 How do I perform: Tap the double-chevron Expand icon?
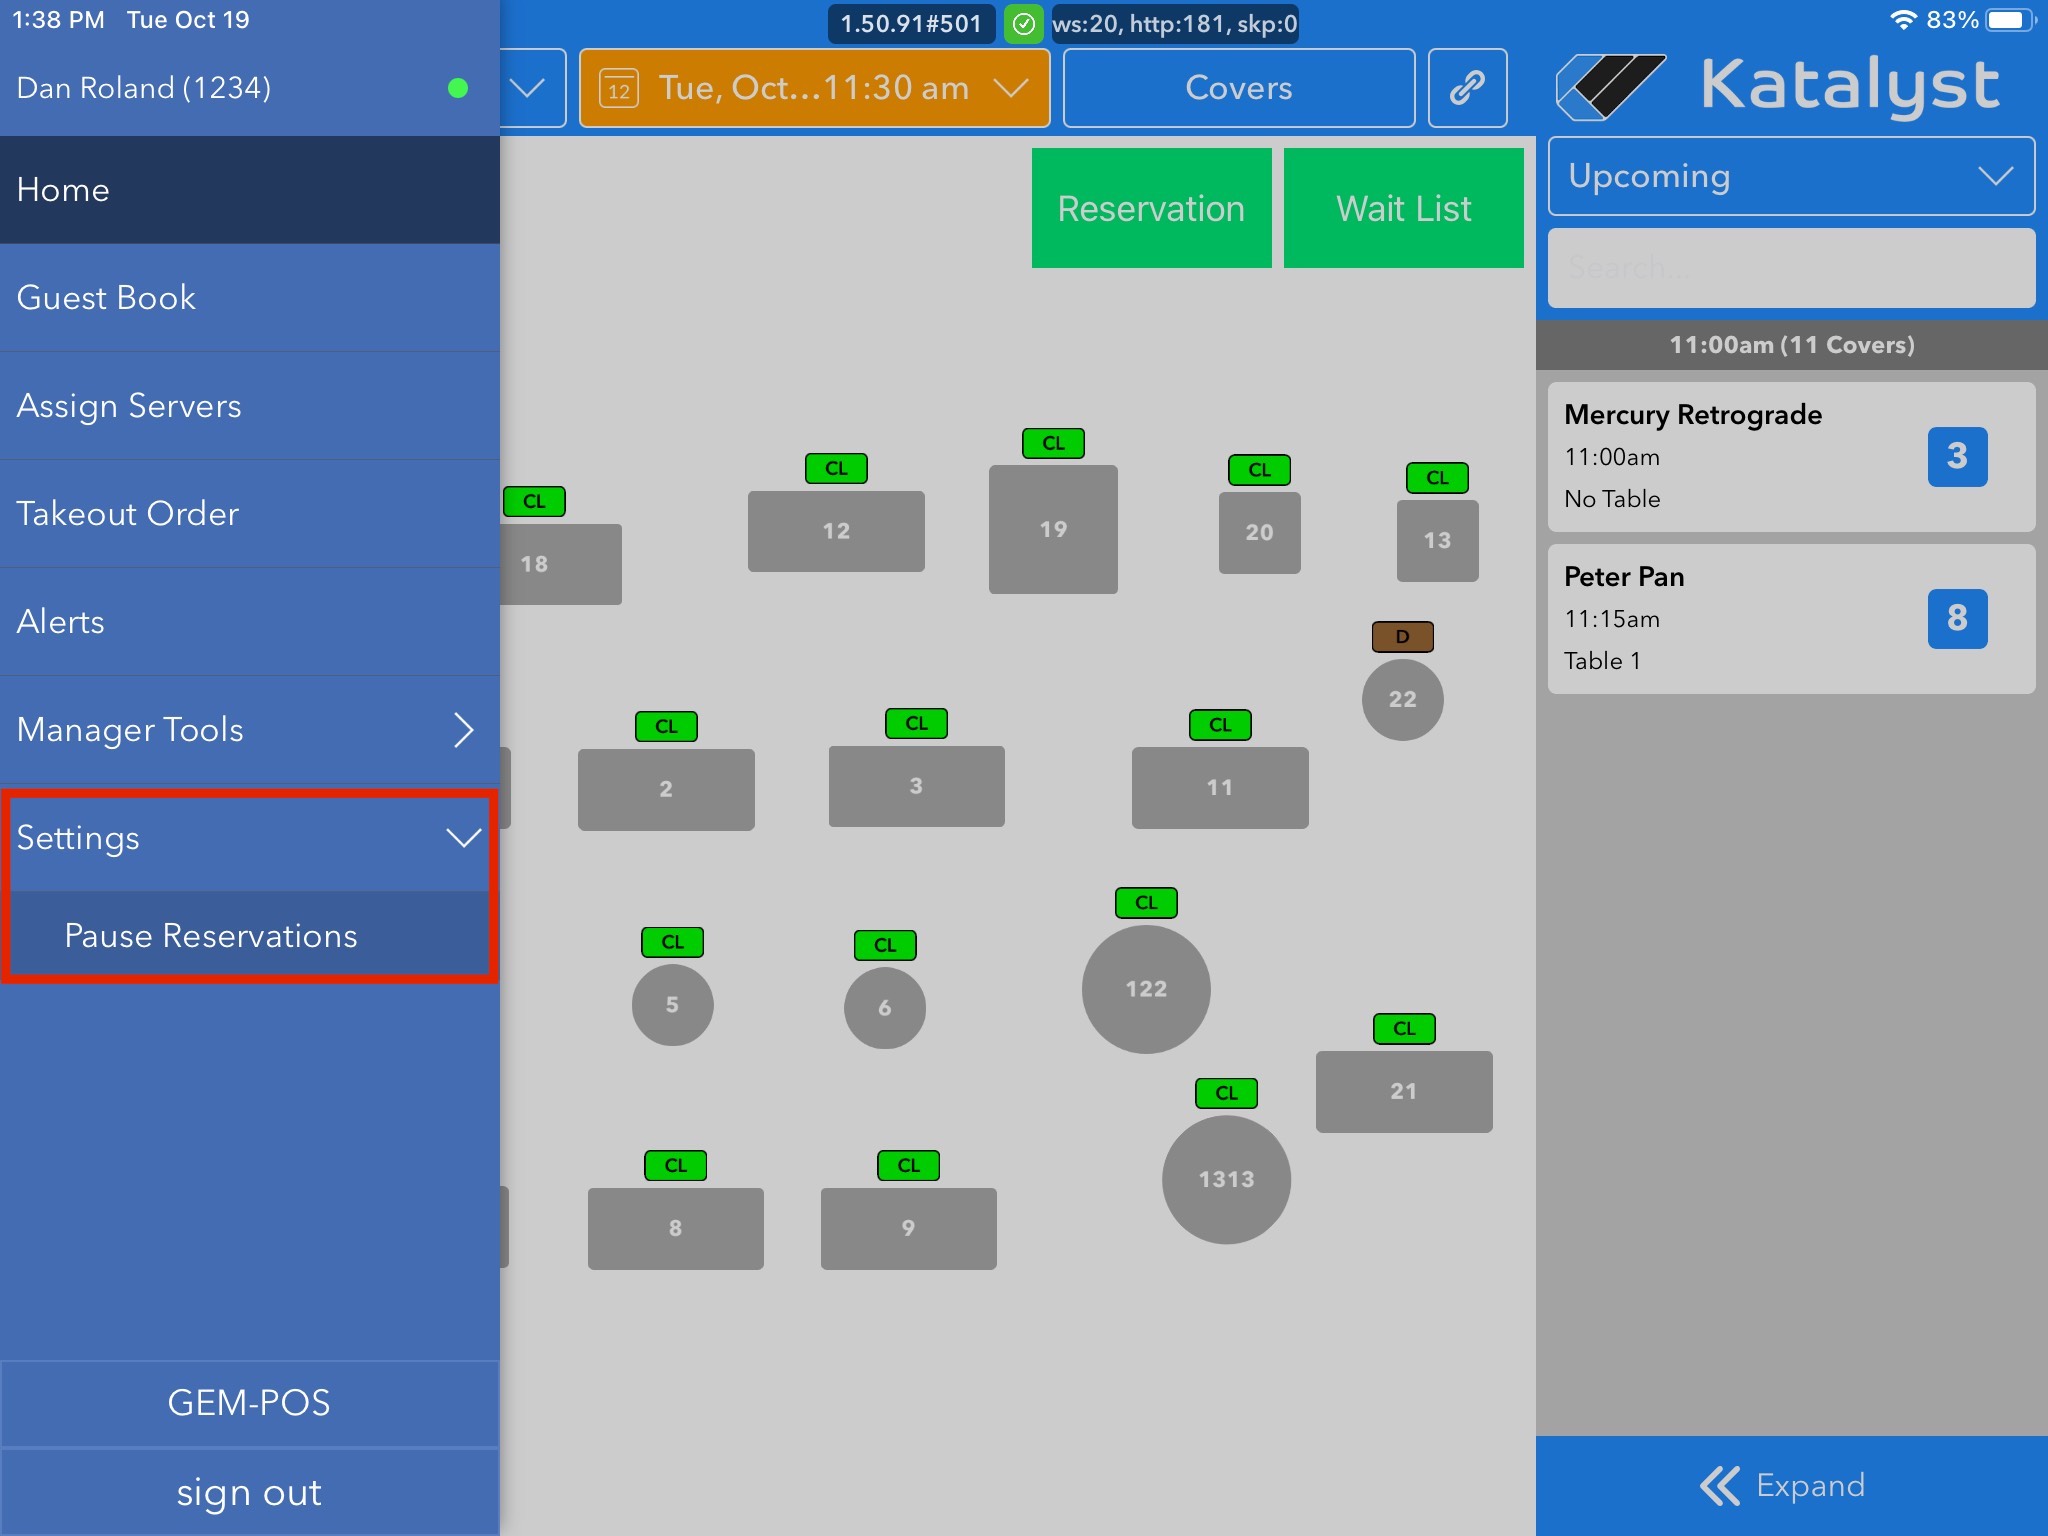(1720, 1486)
